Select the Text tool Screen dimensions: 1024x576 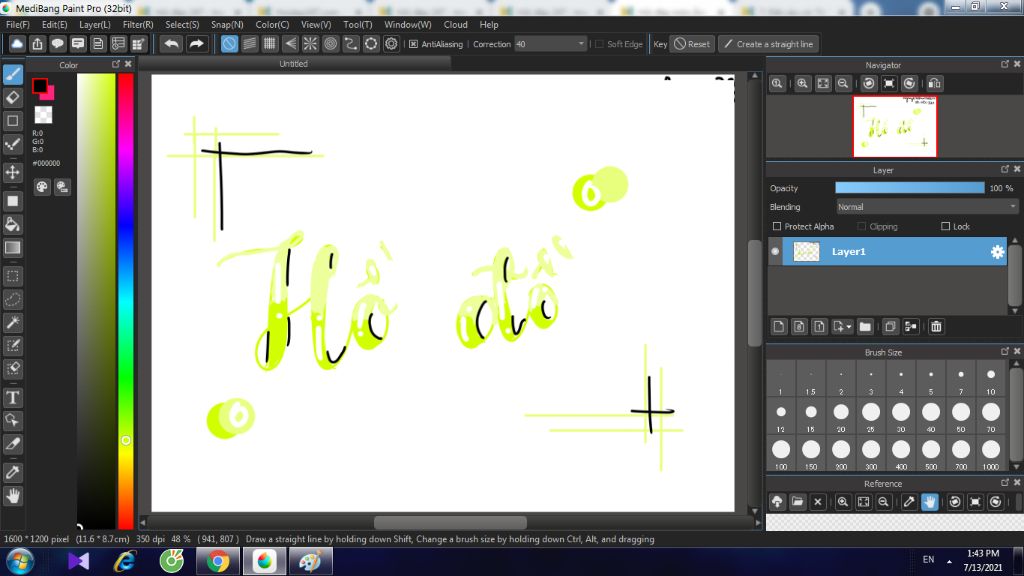pos(12,397)
